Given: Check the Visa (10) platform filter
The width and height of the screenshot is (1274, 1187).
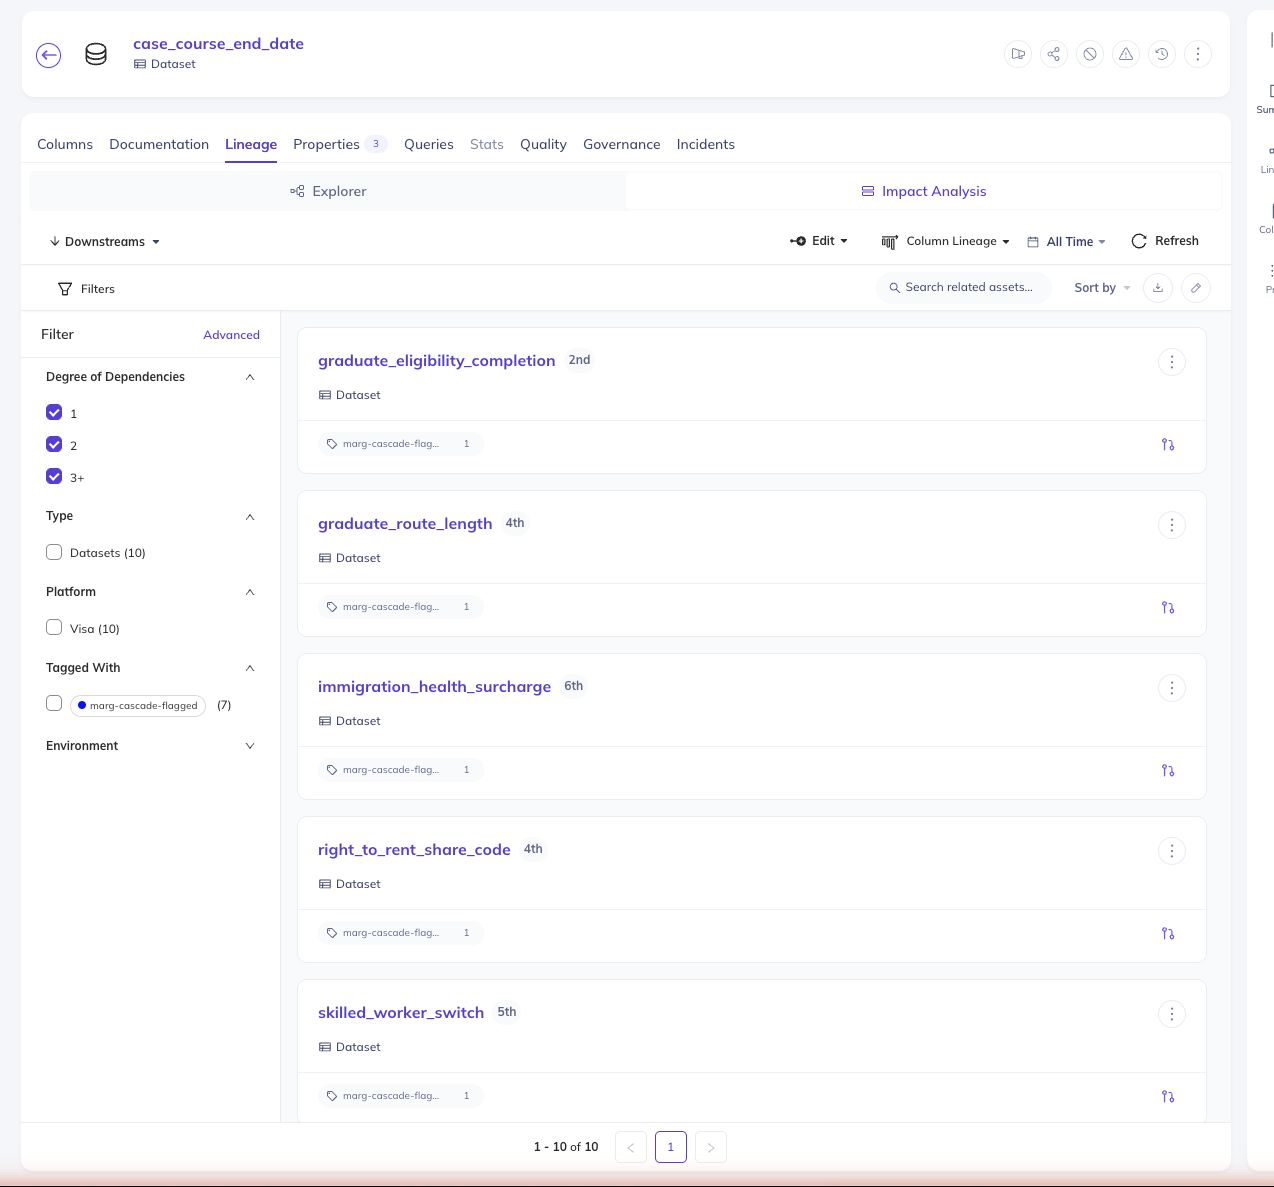Looking at the screenshot, I should [54, 627].
